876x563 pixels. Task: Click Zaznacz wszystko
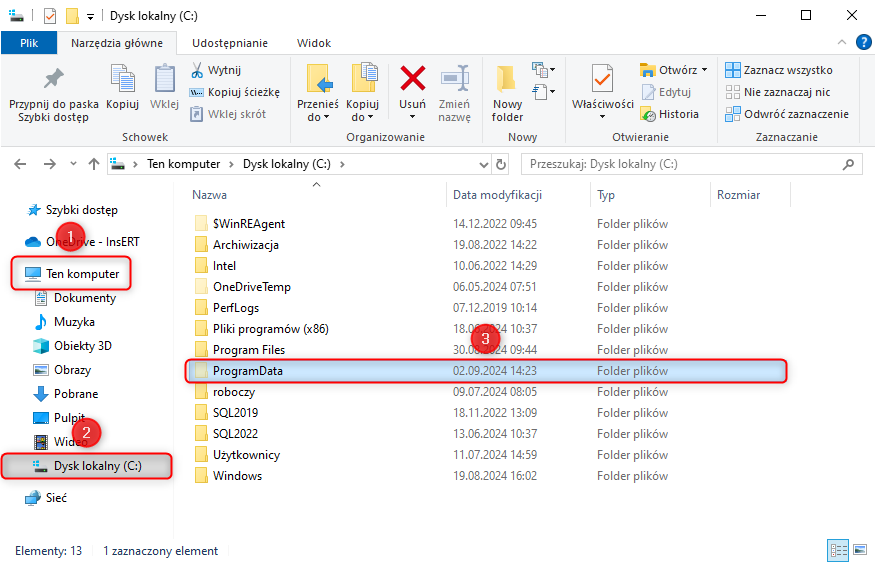779,70
